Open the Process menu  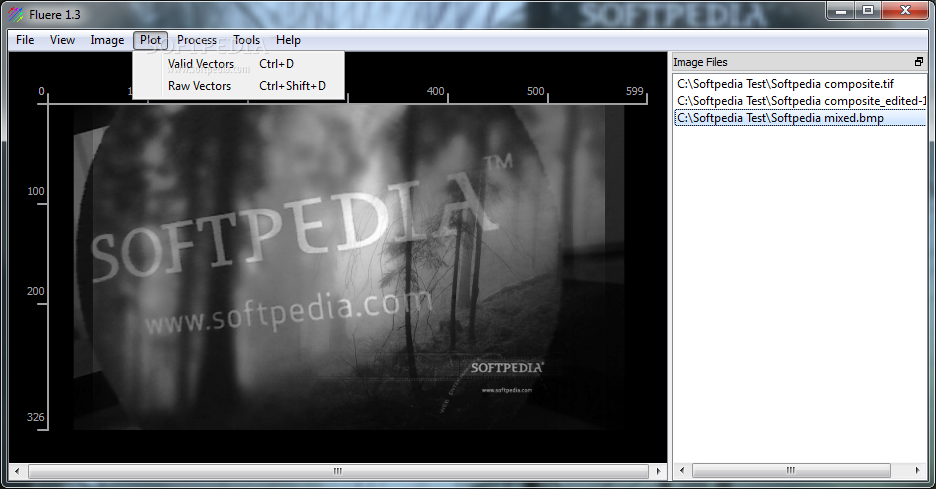coord(197,40)
